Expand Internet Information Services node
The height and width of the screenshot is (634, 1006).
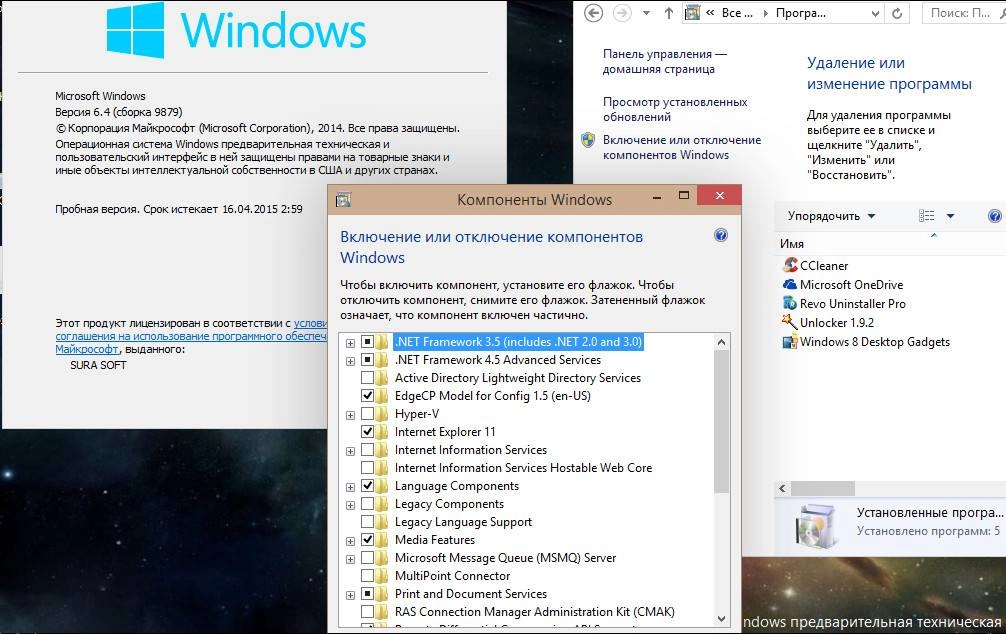350,451
